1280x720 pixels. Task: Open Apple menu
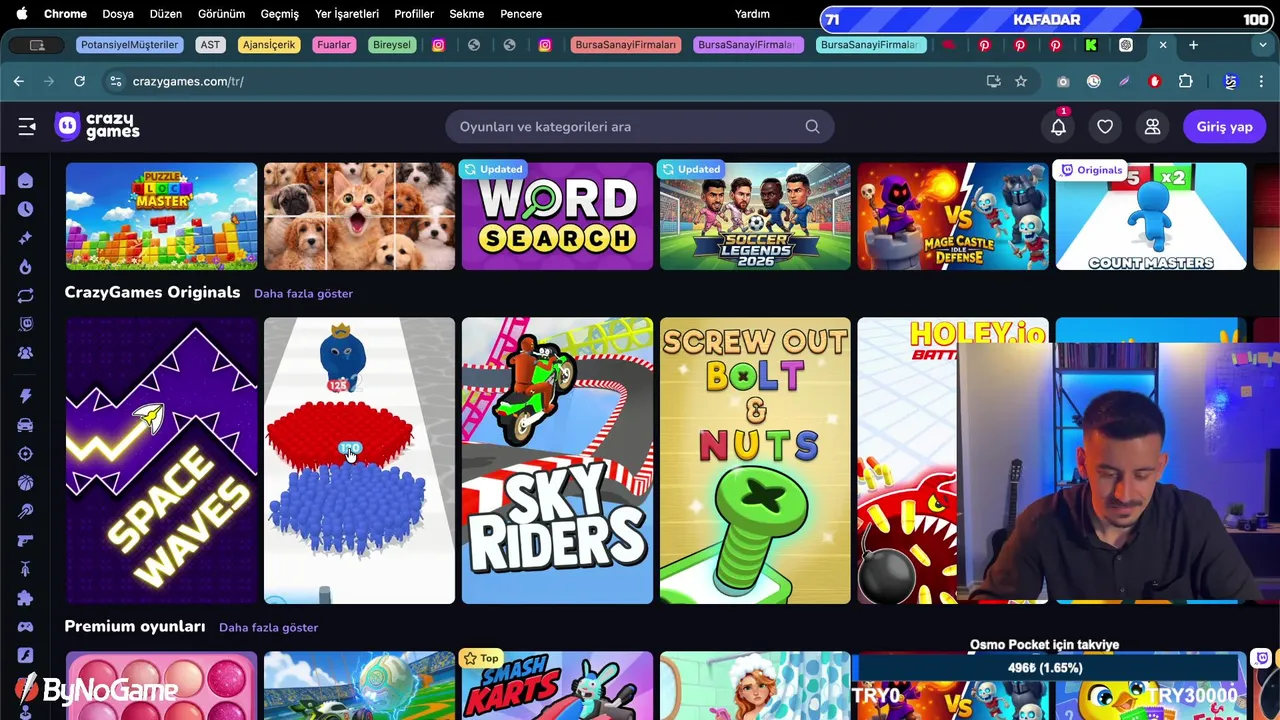[22, 14]
